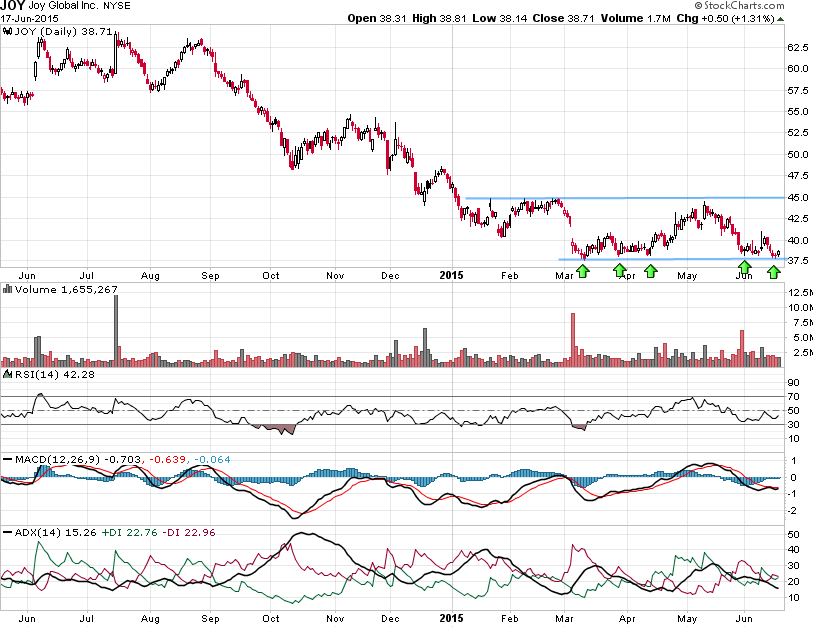Click the 55.0 price axis label
The height and width of the screenshot is (627, 813).
(797, 112)
